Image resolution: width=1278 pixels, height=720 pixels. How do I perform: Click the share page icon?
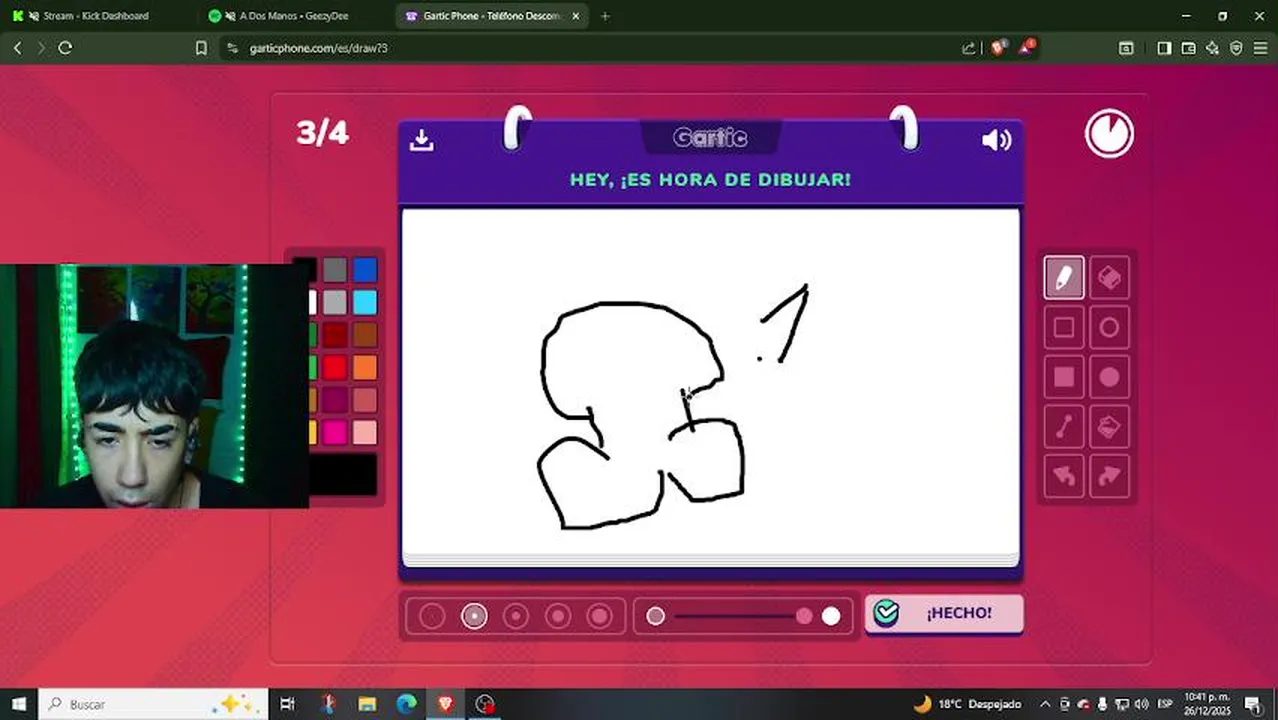[x=968, y=48]
